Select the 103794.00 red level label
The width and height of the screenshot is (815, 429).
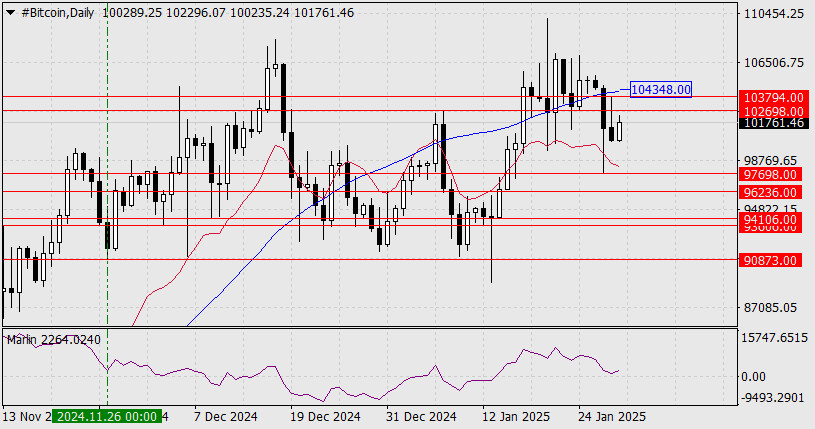click(x=773, y=97)
